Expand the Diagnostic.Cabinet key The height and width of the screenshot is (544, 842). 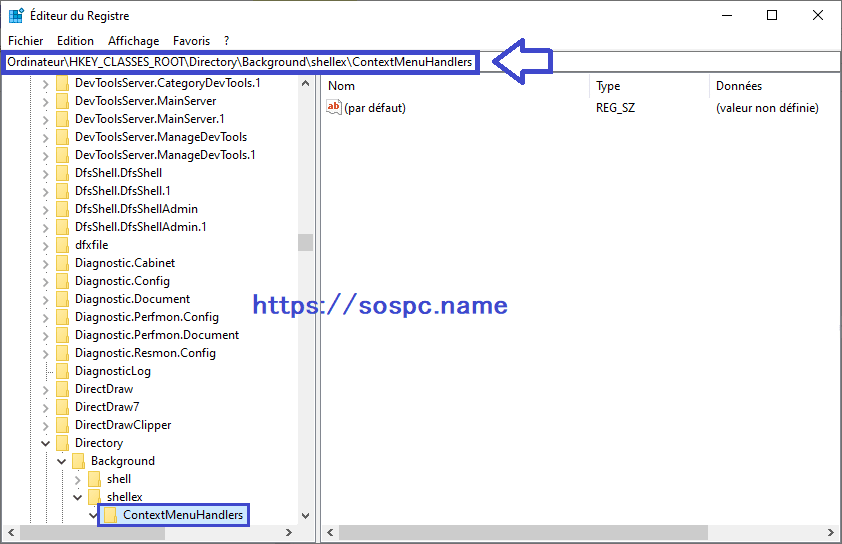(46, 264)
